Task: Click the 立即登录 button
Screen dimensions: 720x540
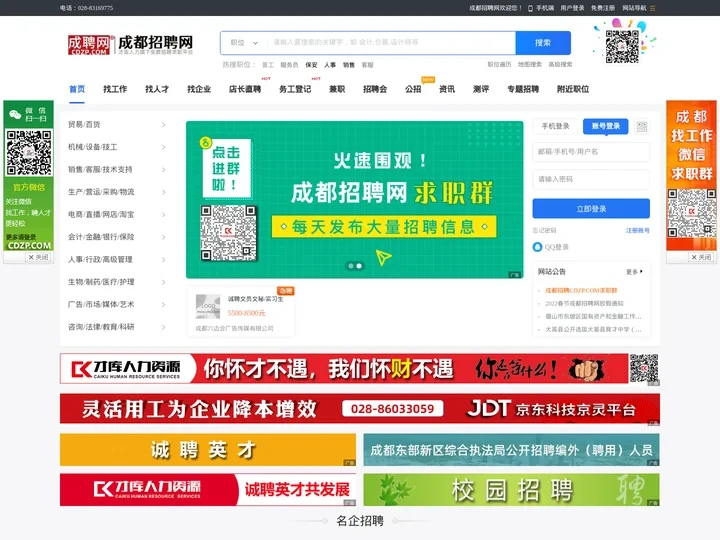Action: [591, 209]
